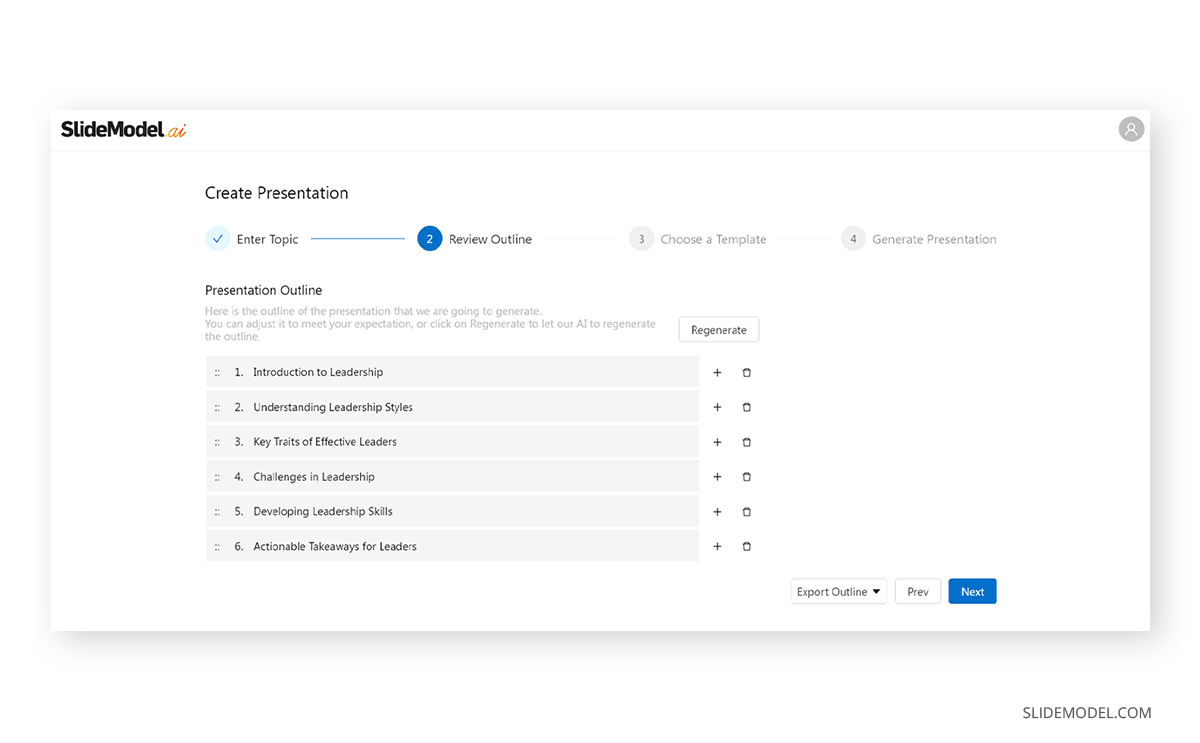Click the trash icon for Understanding Leadership Styles
The width and height of the screenshot is (1200, 743).
[x=747, y=406]
